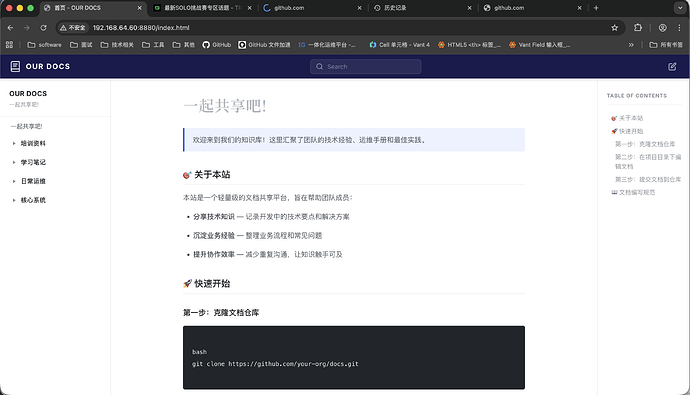
Task: Open the user profile icon
Action: point(662,28)
